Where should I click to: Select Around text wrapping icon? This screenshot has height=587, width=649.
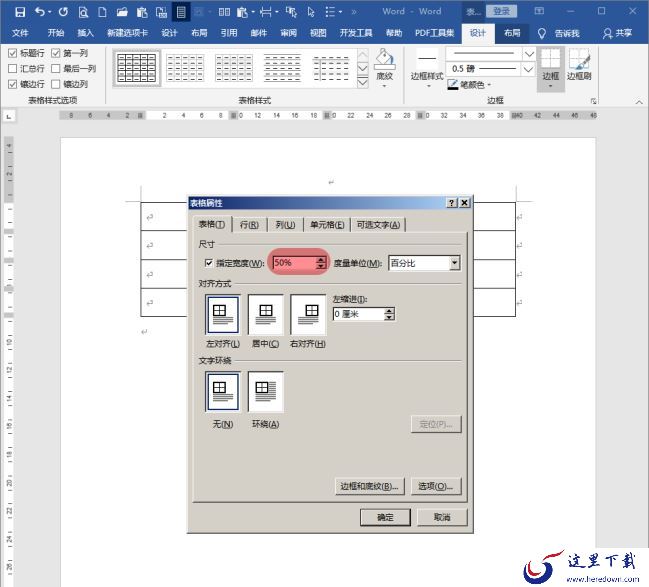pos(265,392)
